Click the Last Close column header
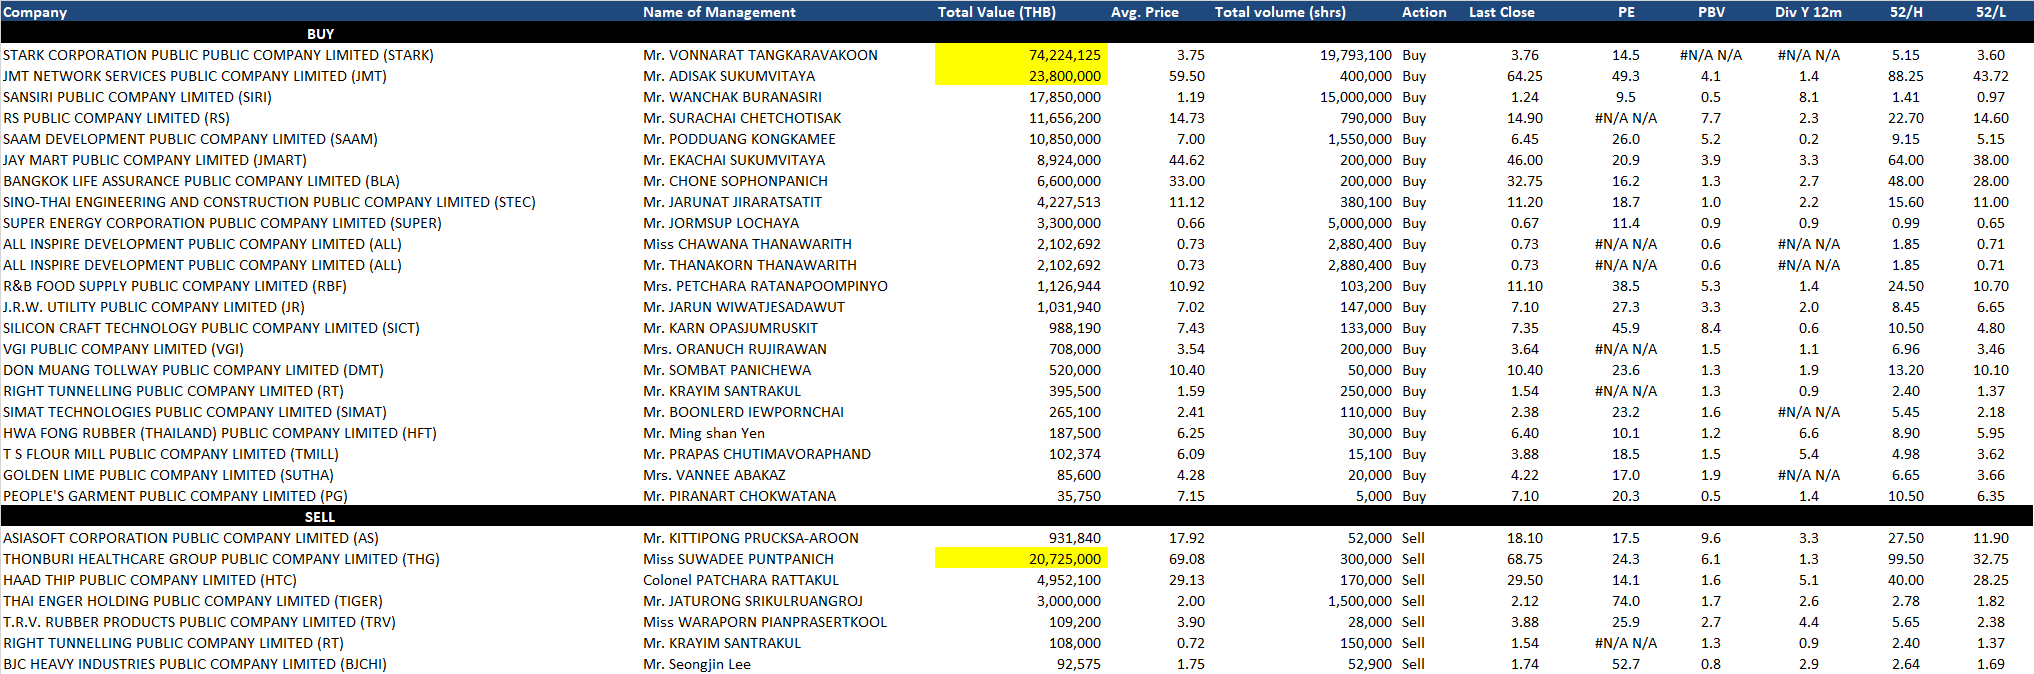Image resolution: width=2034 pixels, height=674 pixels. click(x=1501, y=12)
